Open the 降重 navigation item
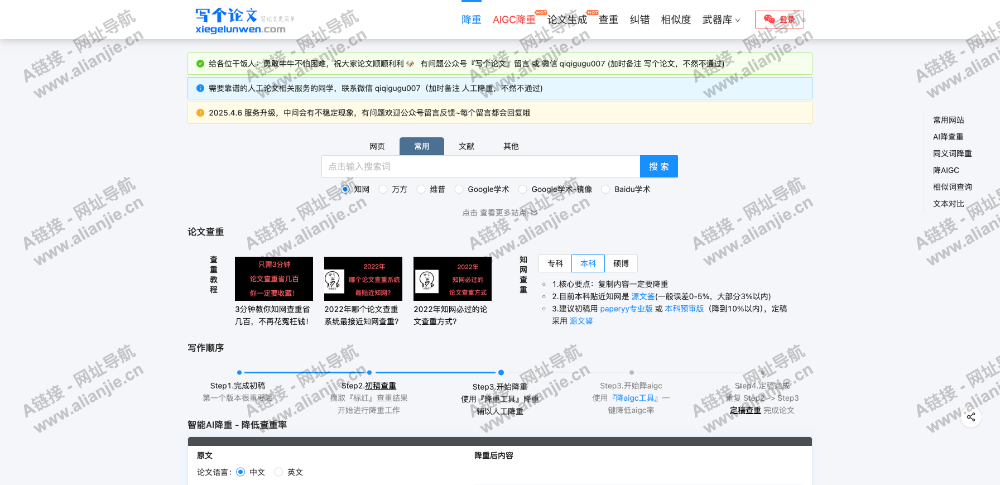 (471, 19)
